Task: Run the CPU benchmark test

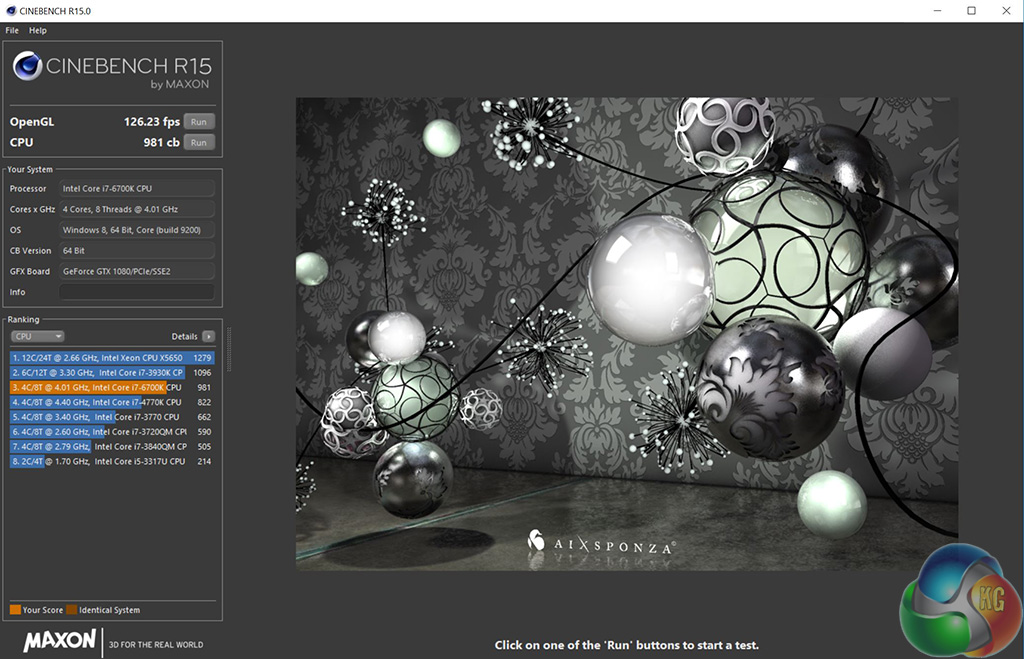Action: coord(198,143)
